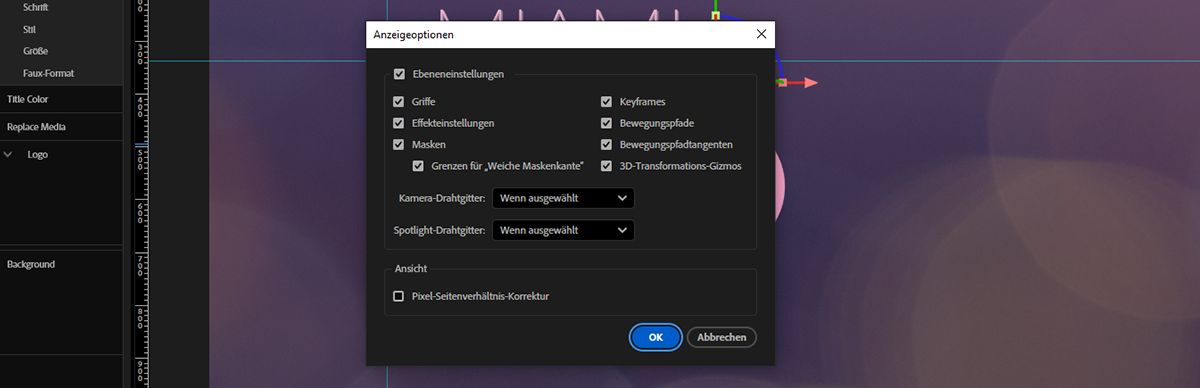Toggle the Bewegungspfade checkbox
This screenshot has height=388, width=1200.
[607, 123]
